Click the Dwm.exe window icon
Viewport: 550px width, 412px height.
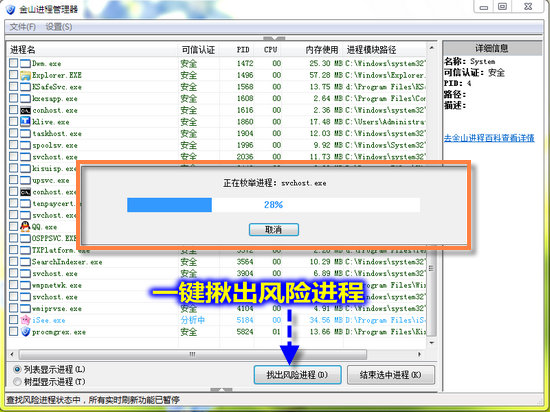25,63
